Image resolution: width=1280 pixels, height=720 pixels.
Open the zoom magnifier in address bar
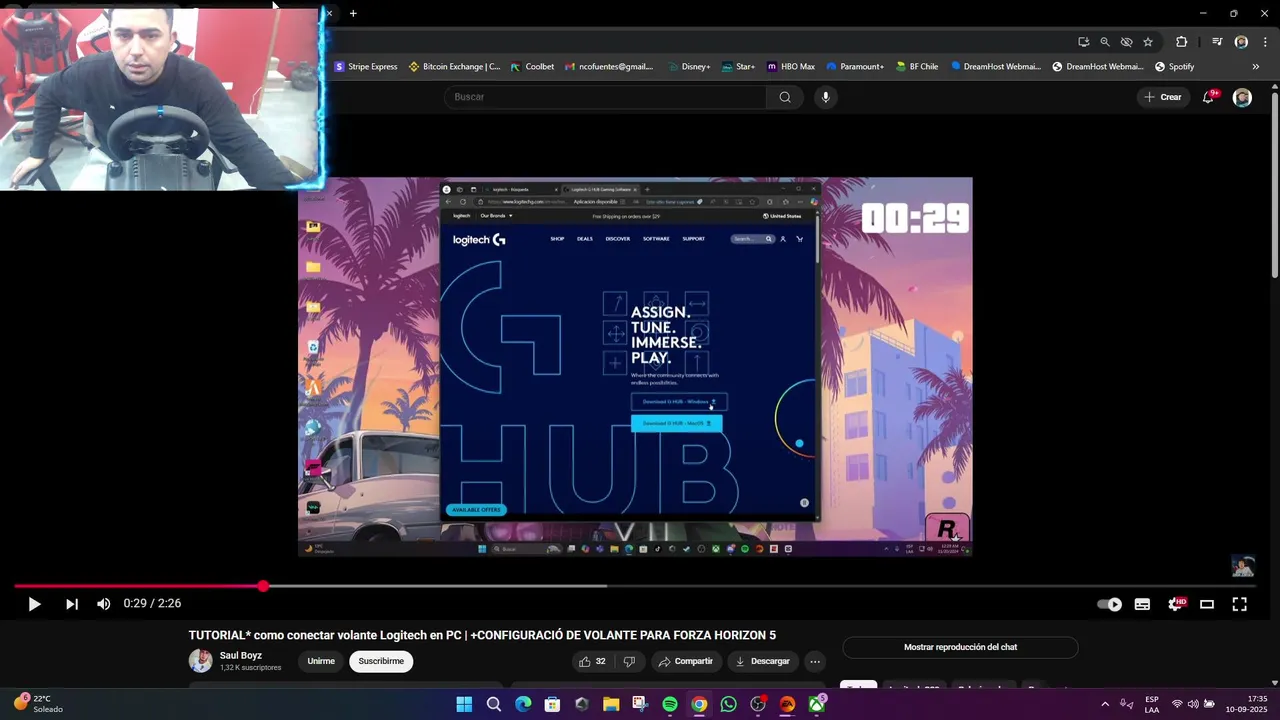tap(1105, 42)
